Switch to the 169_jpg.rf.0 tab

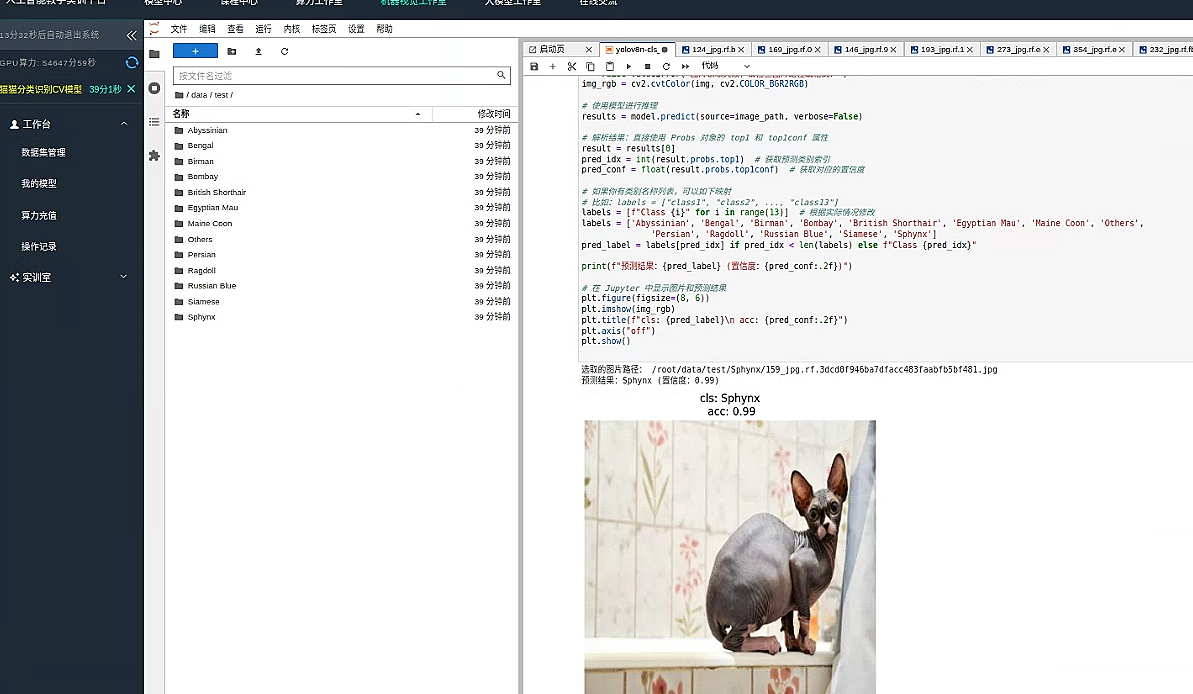click(x=789, y=49)
